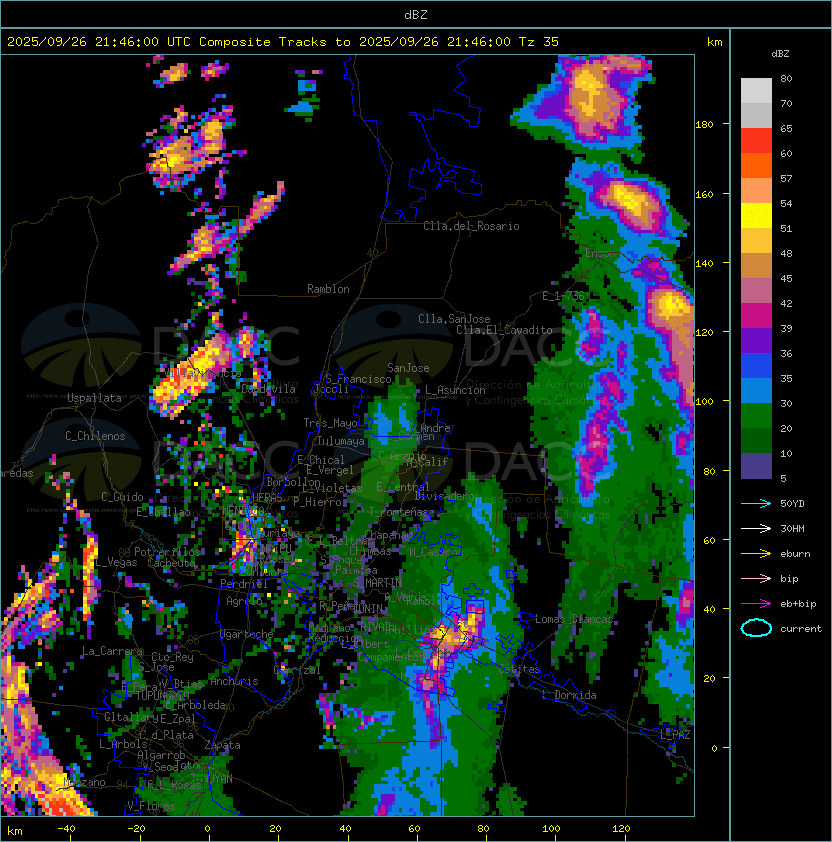Click the 'La_Carrera' place label
Image resolution: width=832 pixels, height=842 pixels.
(x=112, y=651)
